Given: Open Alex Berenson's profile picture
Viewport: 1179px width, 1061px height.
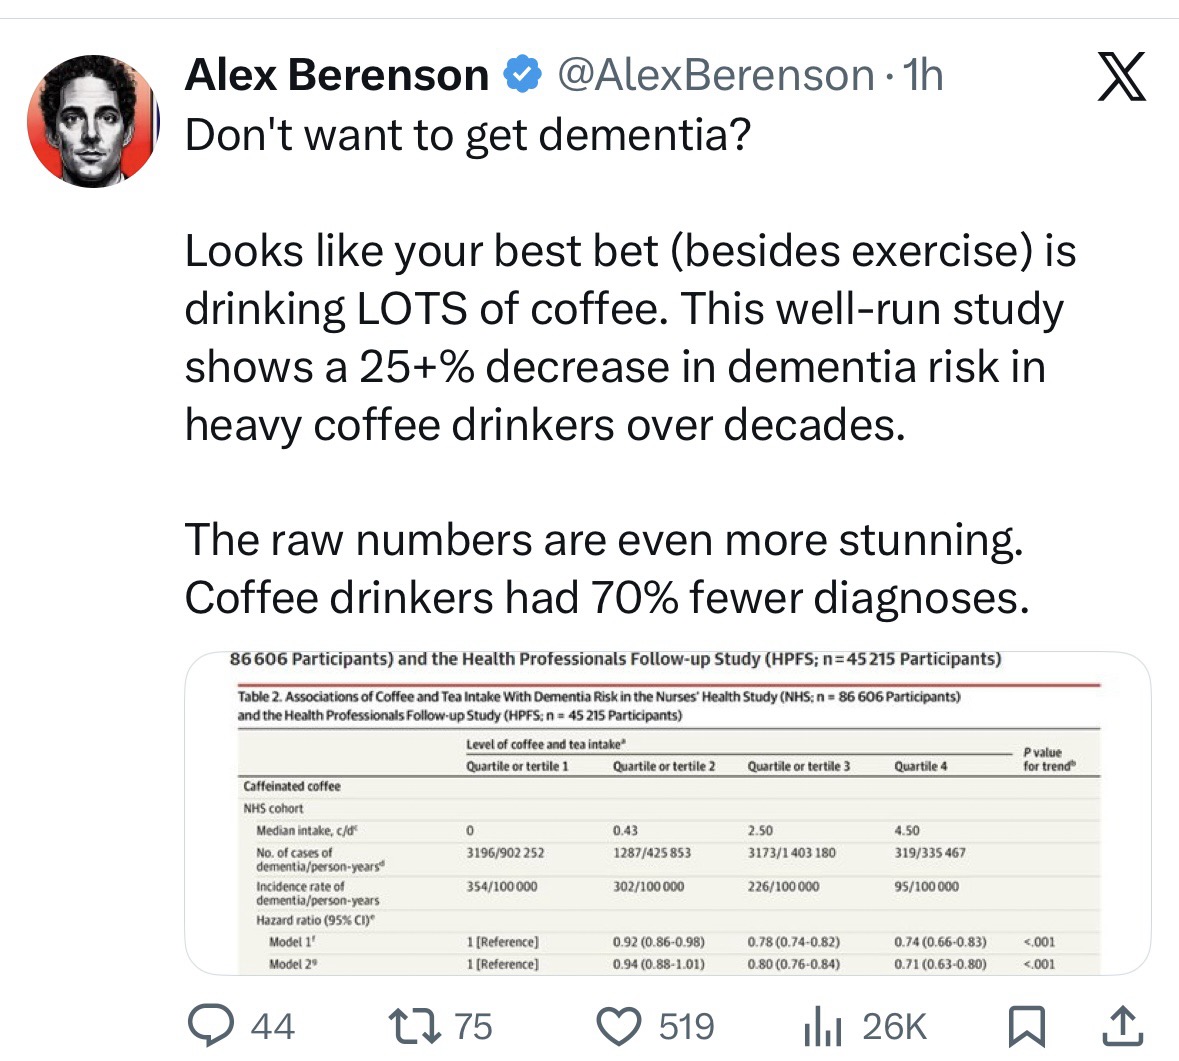Looking at the screenshot, I should (x=93, y=121).
